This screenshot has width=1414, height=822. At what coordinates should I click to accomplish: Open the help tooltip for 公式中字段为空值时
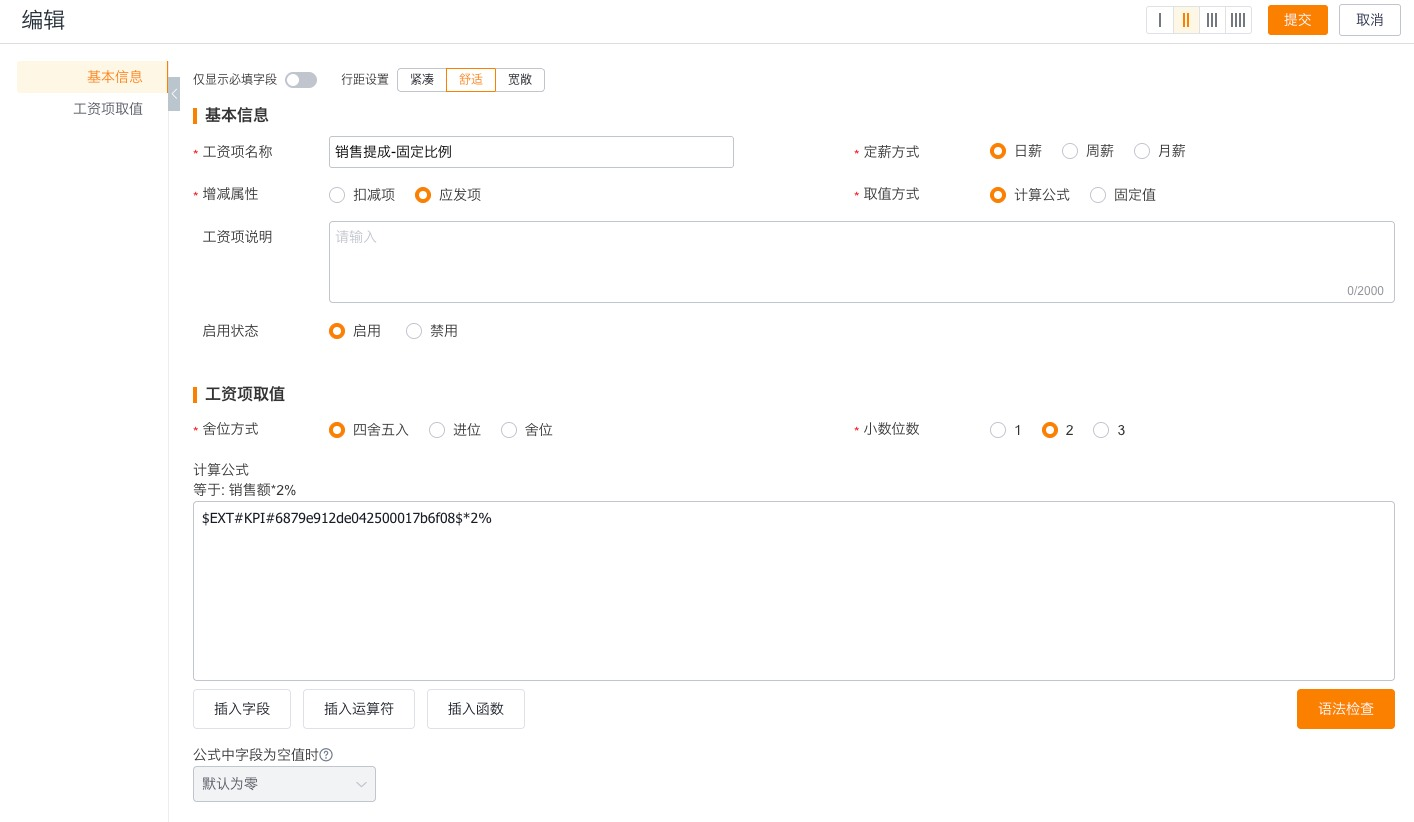(327, 755)
